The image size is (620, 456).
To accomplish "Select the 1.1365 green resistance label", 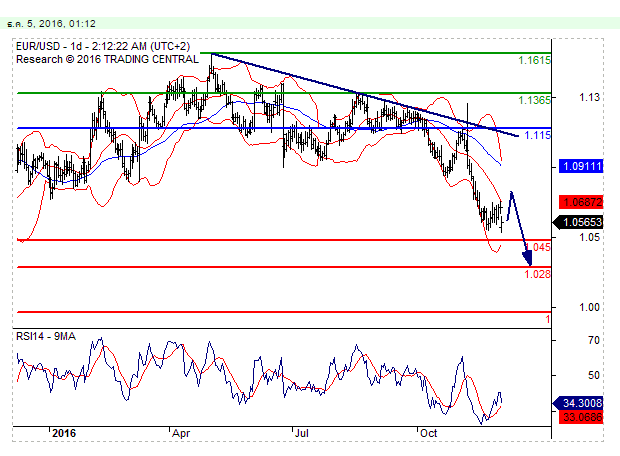I will coord(534,100).
